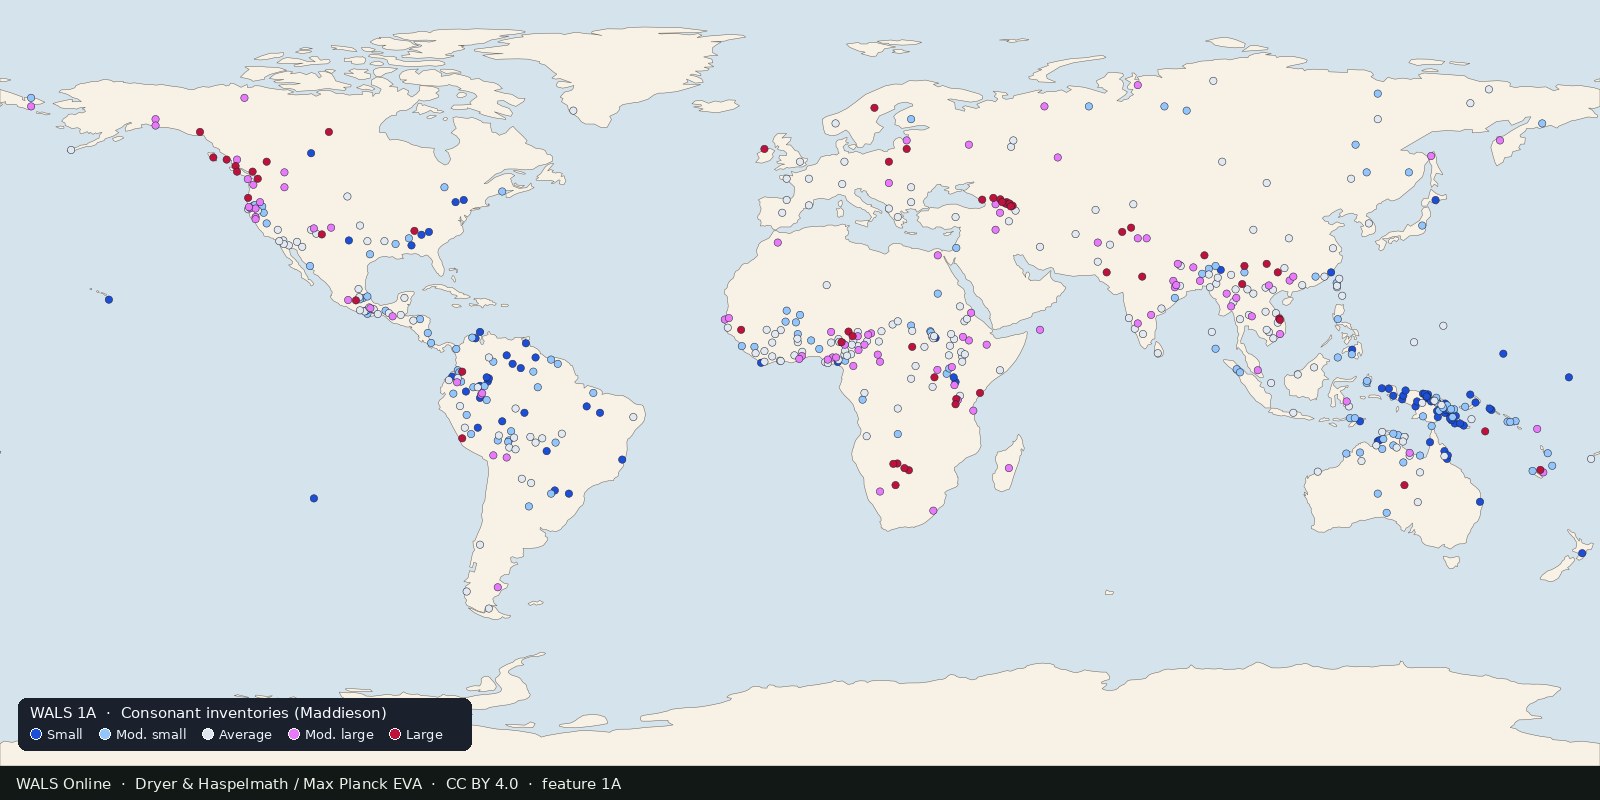1600x800 pixels.
Task: Select the dark blue marker at Hawaii
Action: 109,300
